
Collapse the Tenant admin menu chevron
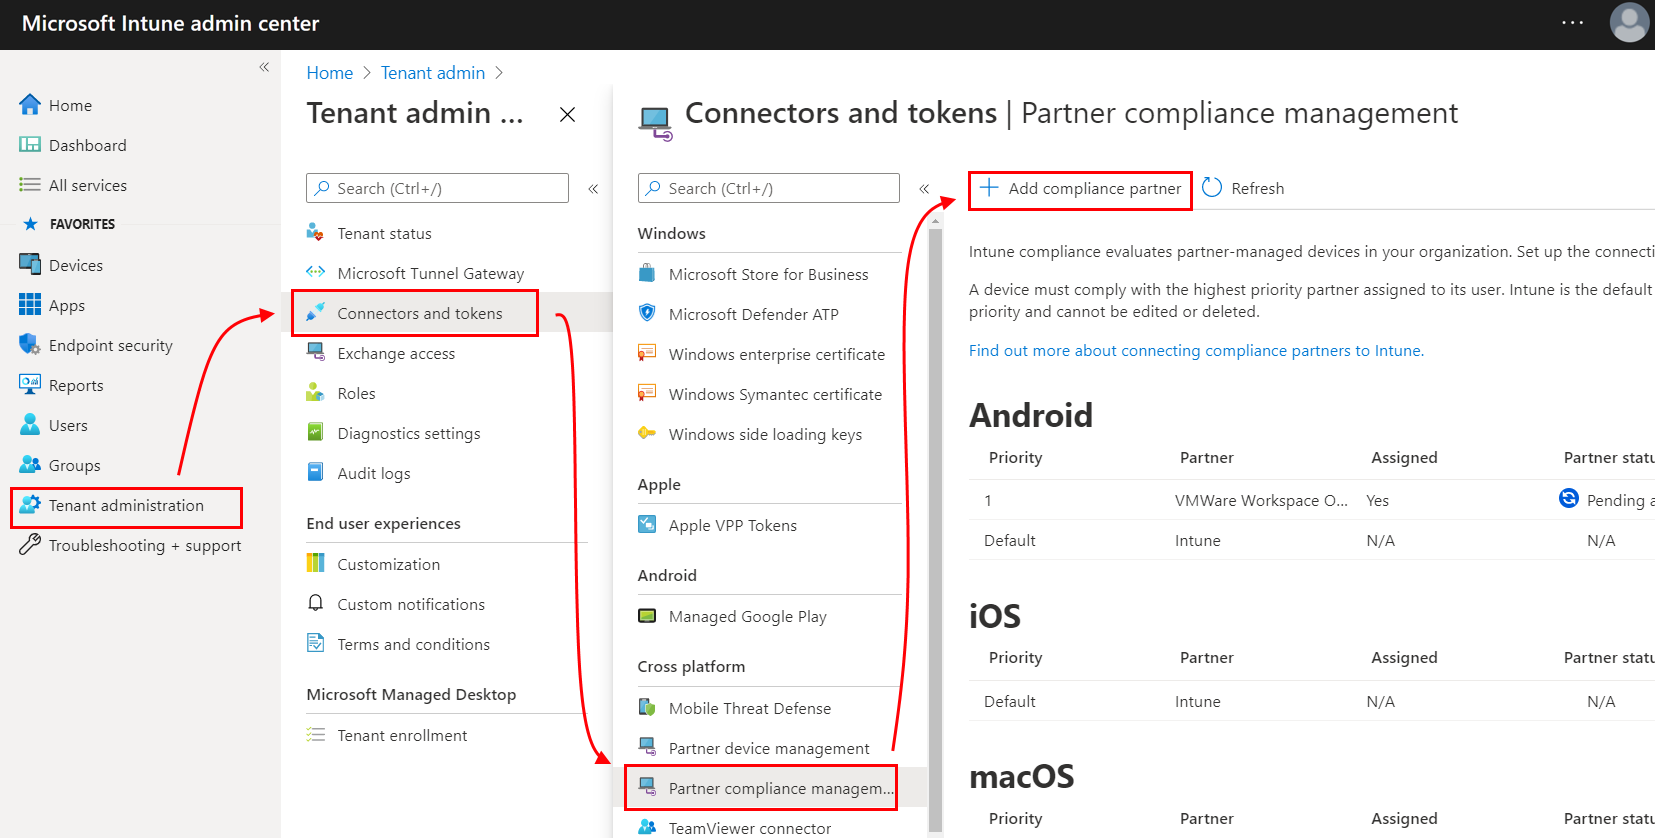click(x=593, y=188)
